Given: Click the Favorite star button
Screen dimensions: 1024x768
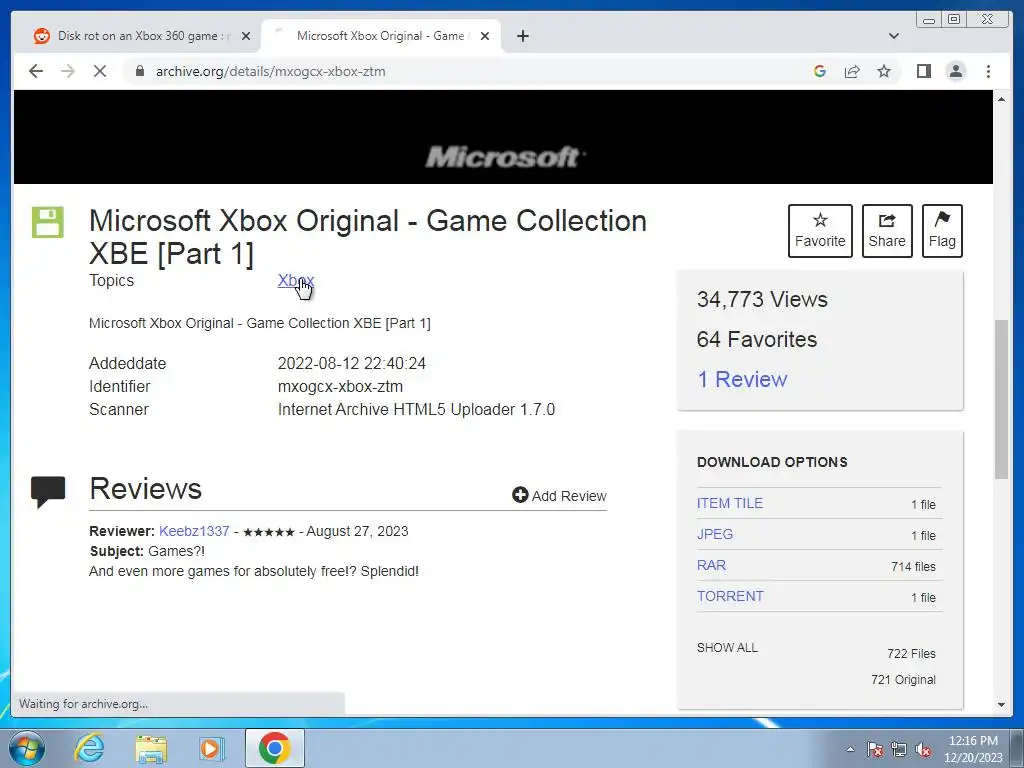Looking at the screenshot, I should [820, 231].
